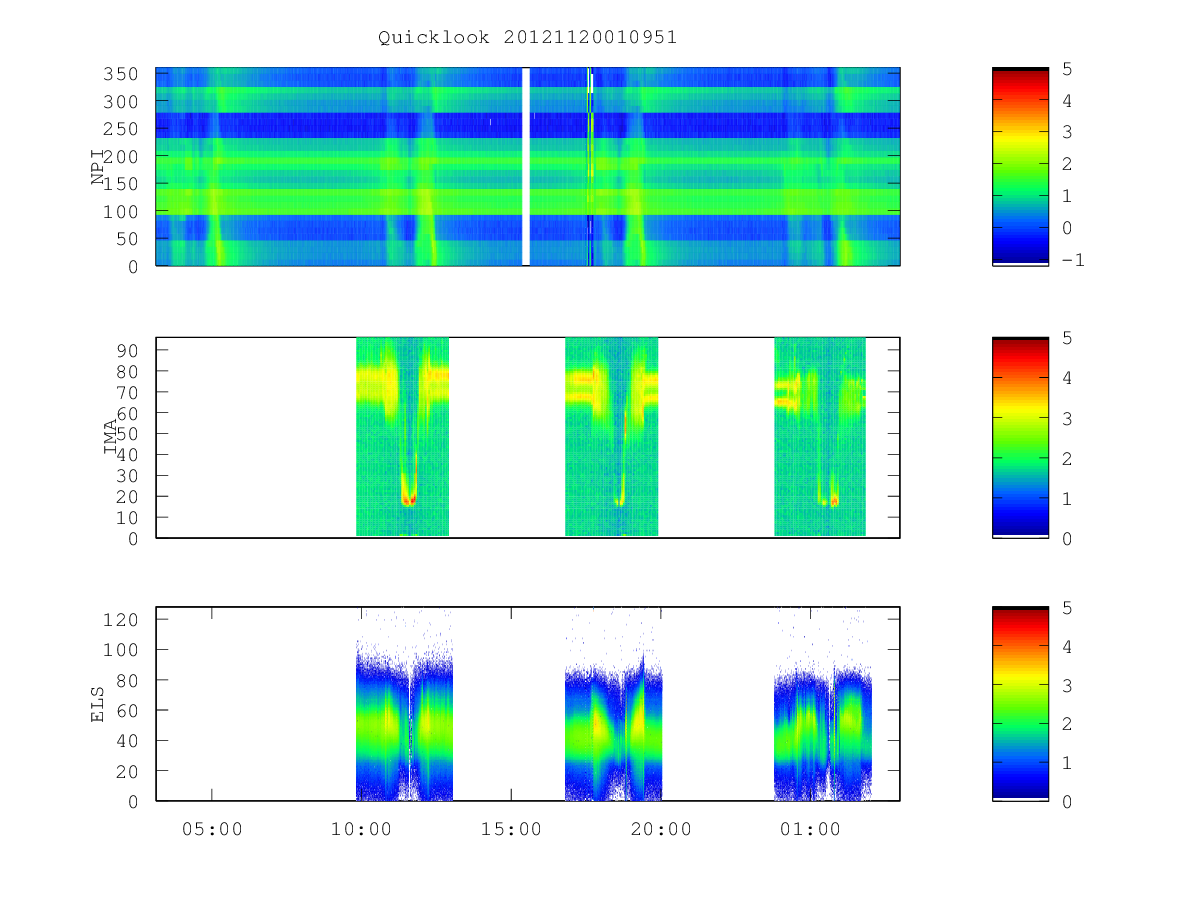The height and width of the screenshot is (900, 1200).
Task: Click the -1 label on NPI colorbar
Action: click(x=1072, y=260)
